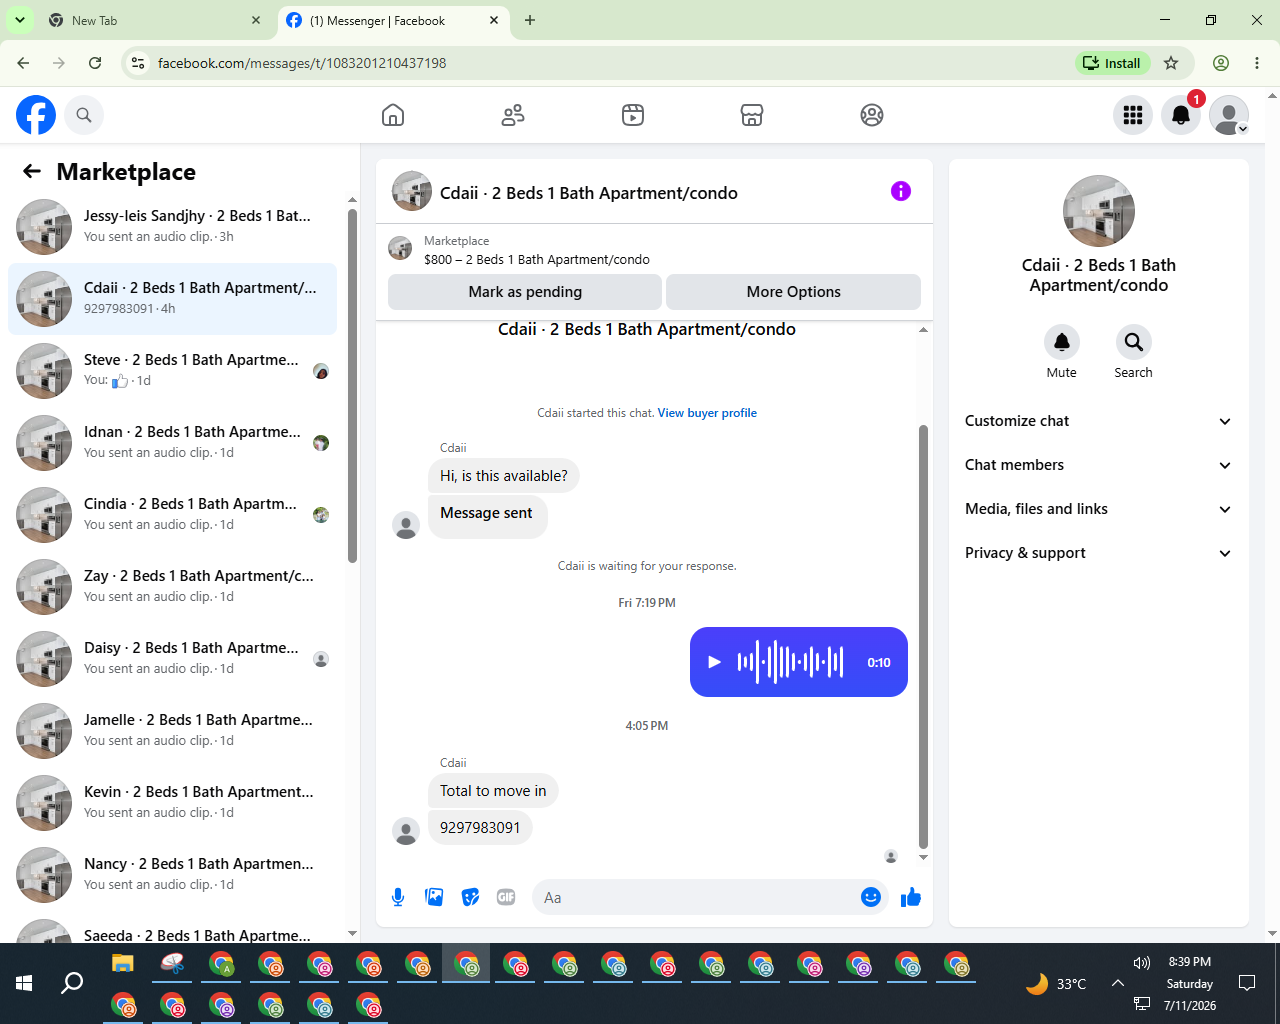The width and height of the screenshot is (1280, 1024).
Task: Open the nine-dot Menu grid icon
Action: [1133, 115]
